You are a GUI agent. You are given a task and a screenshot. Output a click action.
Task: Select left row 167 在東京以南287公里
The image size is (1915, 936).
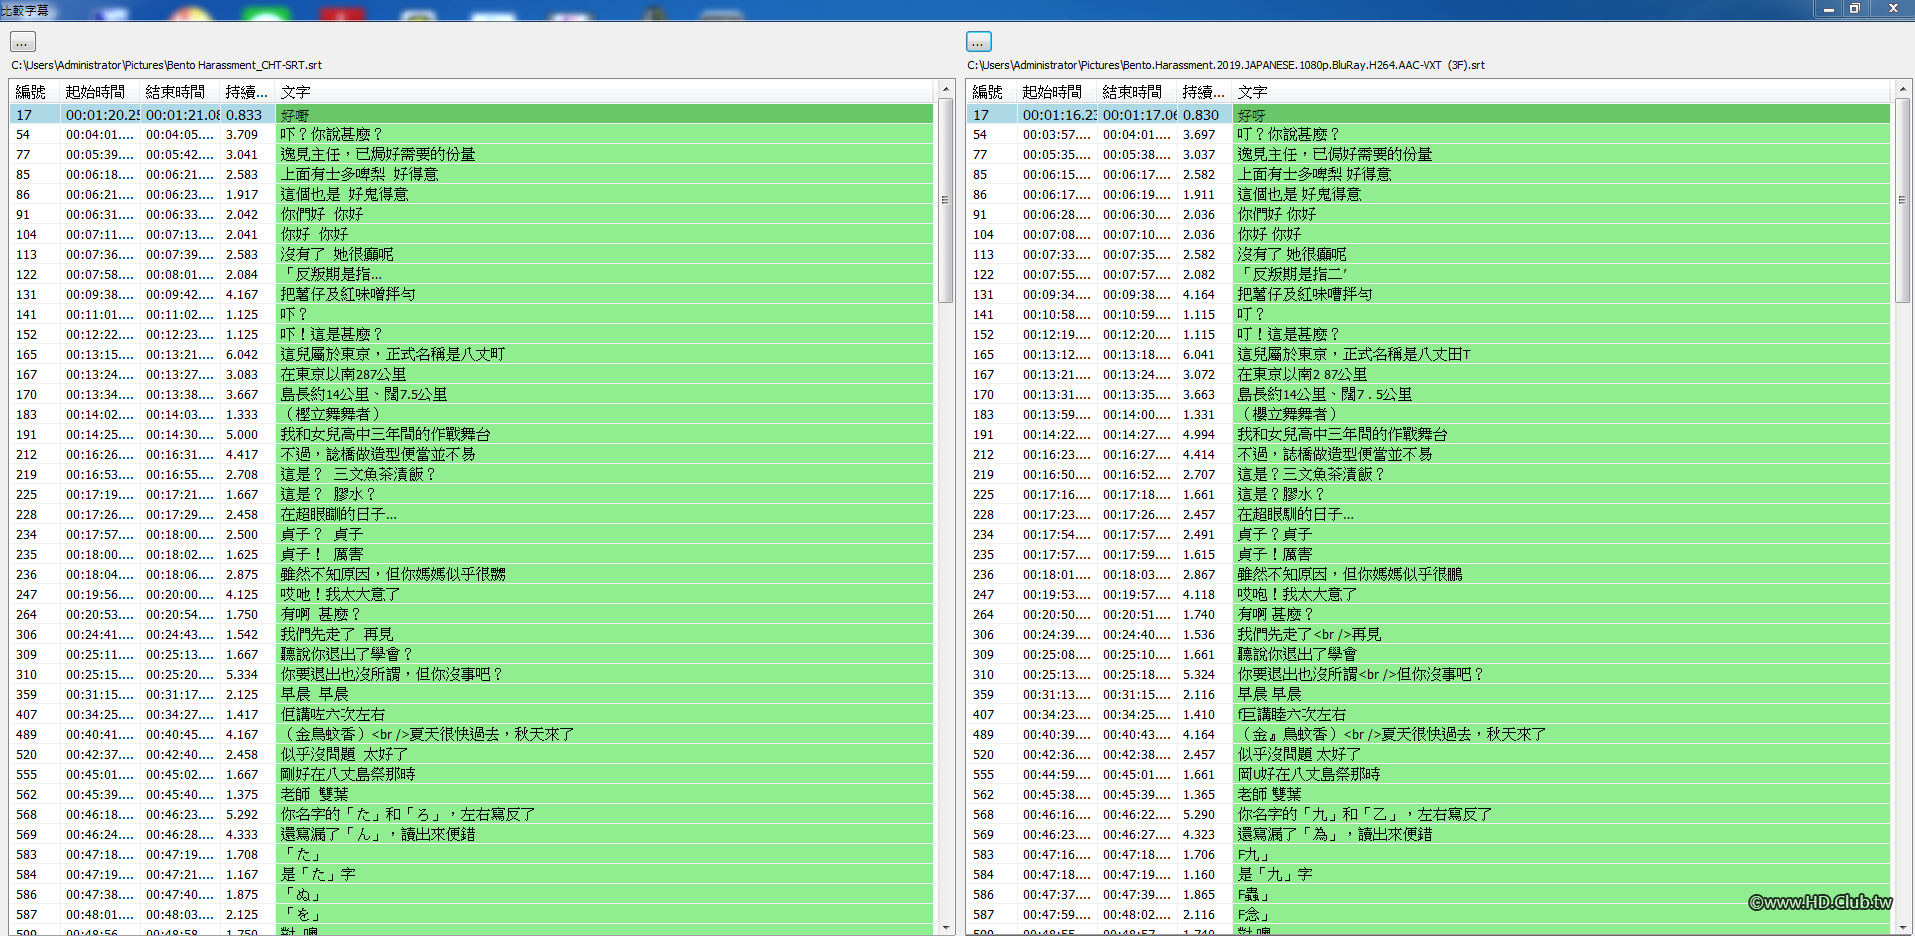point(343,375)
